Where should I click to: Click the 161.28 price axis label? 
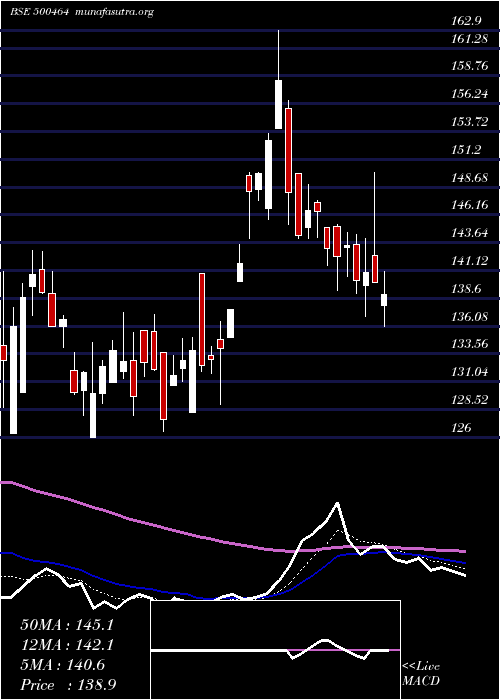pyautogui.click(x=469, y=39)
